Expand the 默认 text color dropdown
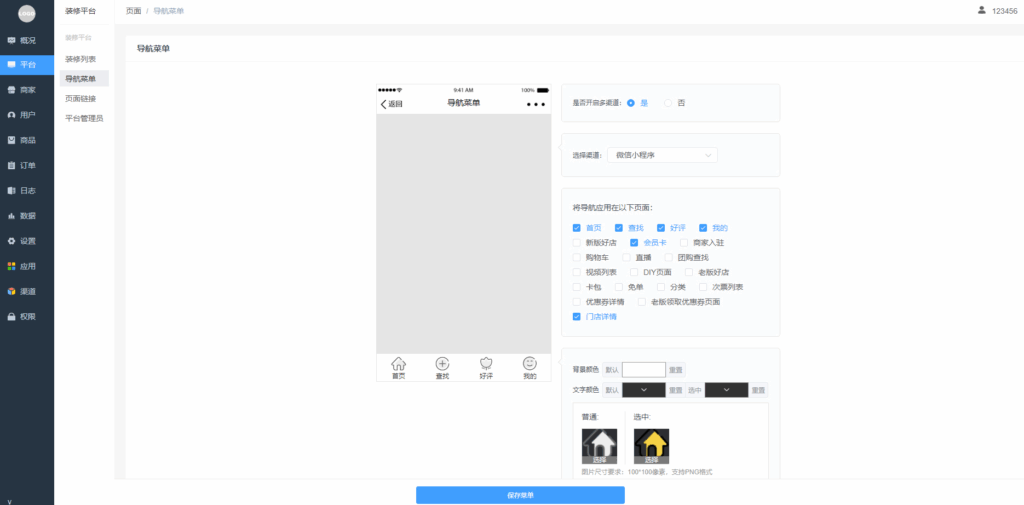Screen dimensions: 1024x505 click(x=644, y=390)
